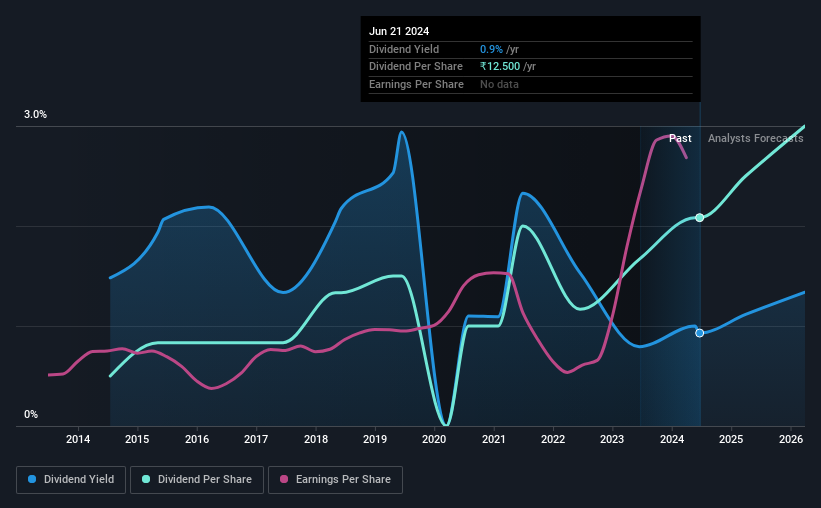Select the teal Dividend Per Share data point marker
Viewport: 821px width, 508px height.
[x=700, y=217]
